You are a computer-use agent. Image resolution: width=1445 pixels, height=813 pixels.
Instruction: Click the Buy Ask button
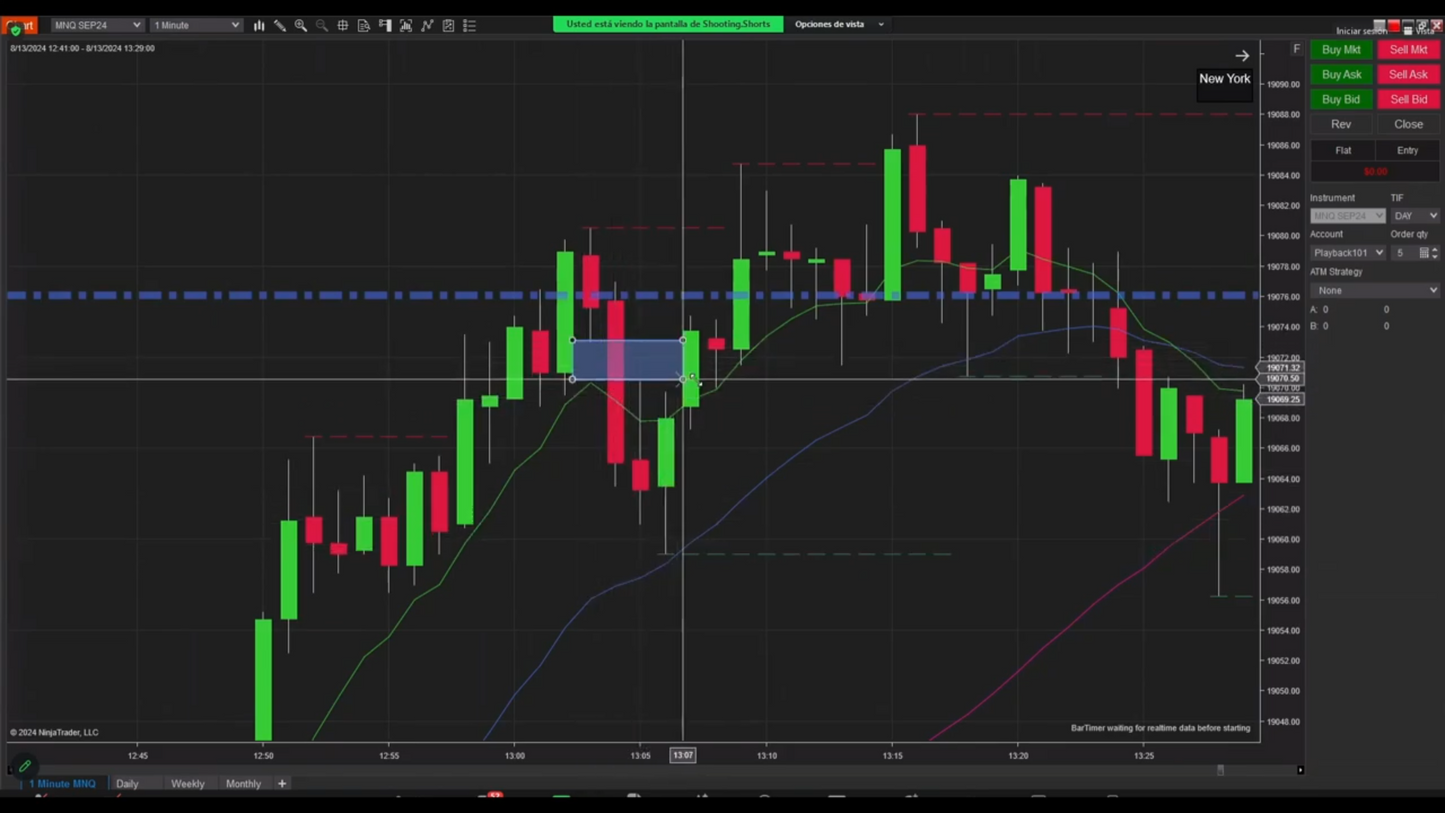pos(1341,75)
